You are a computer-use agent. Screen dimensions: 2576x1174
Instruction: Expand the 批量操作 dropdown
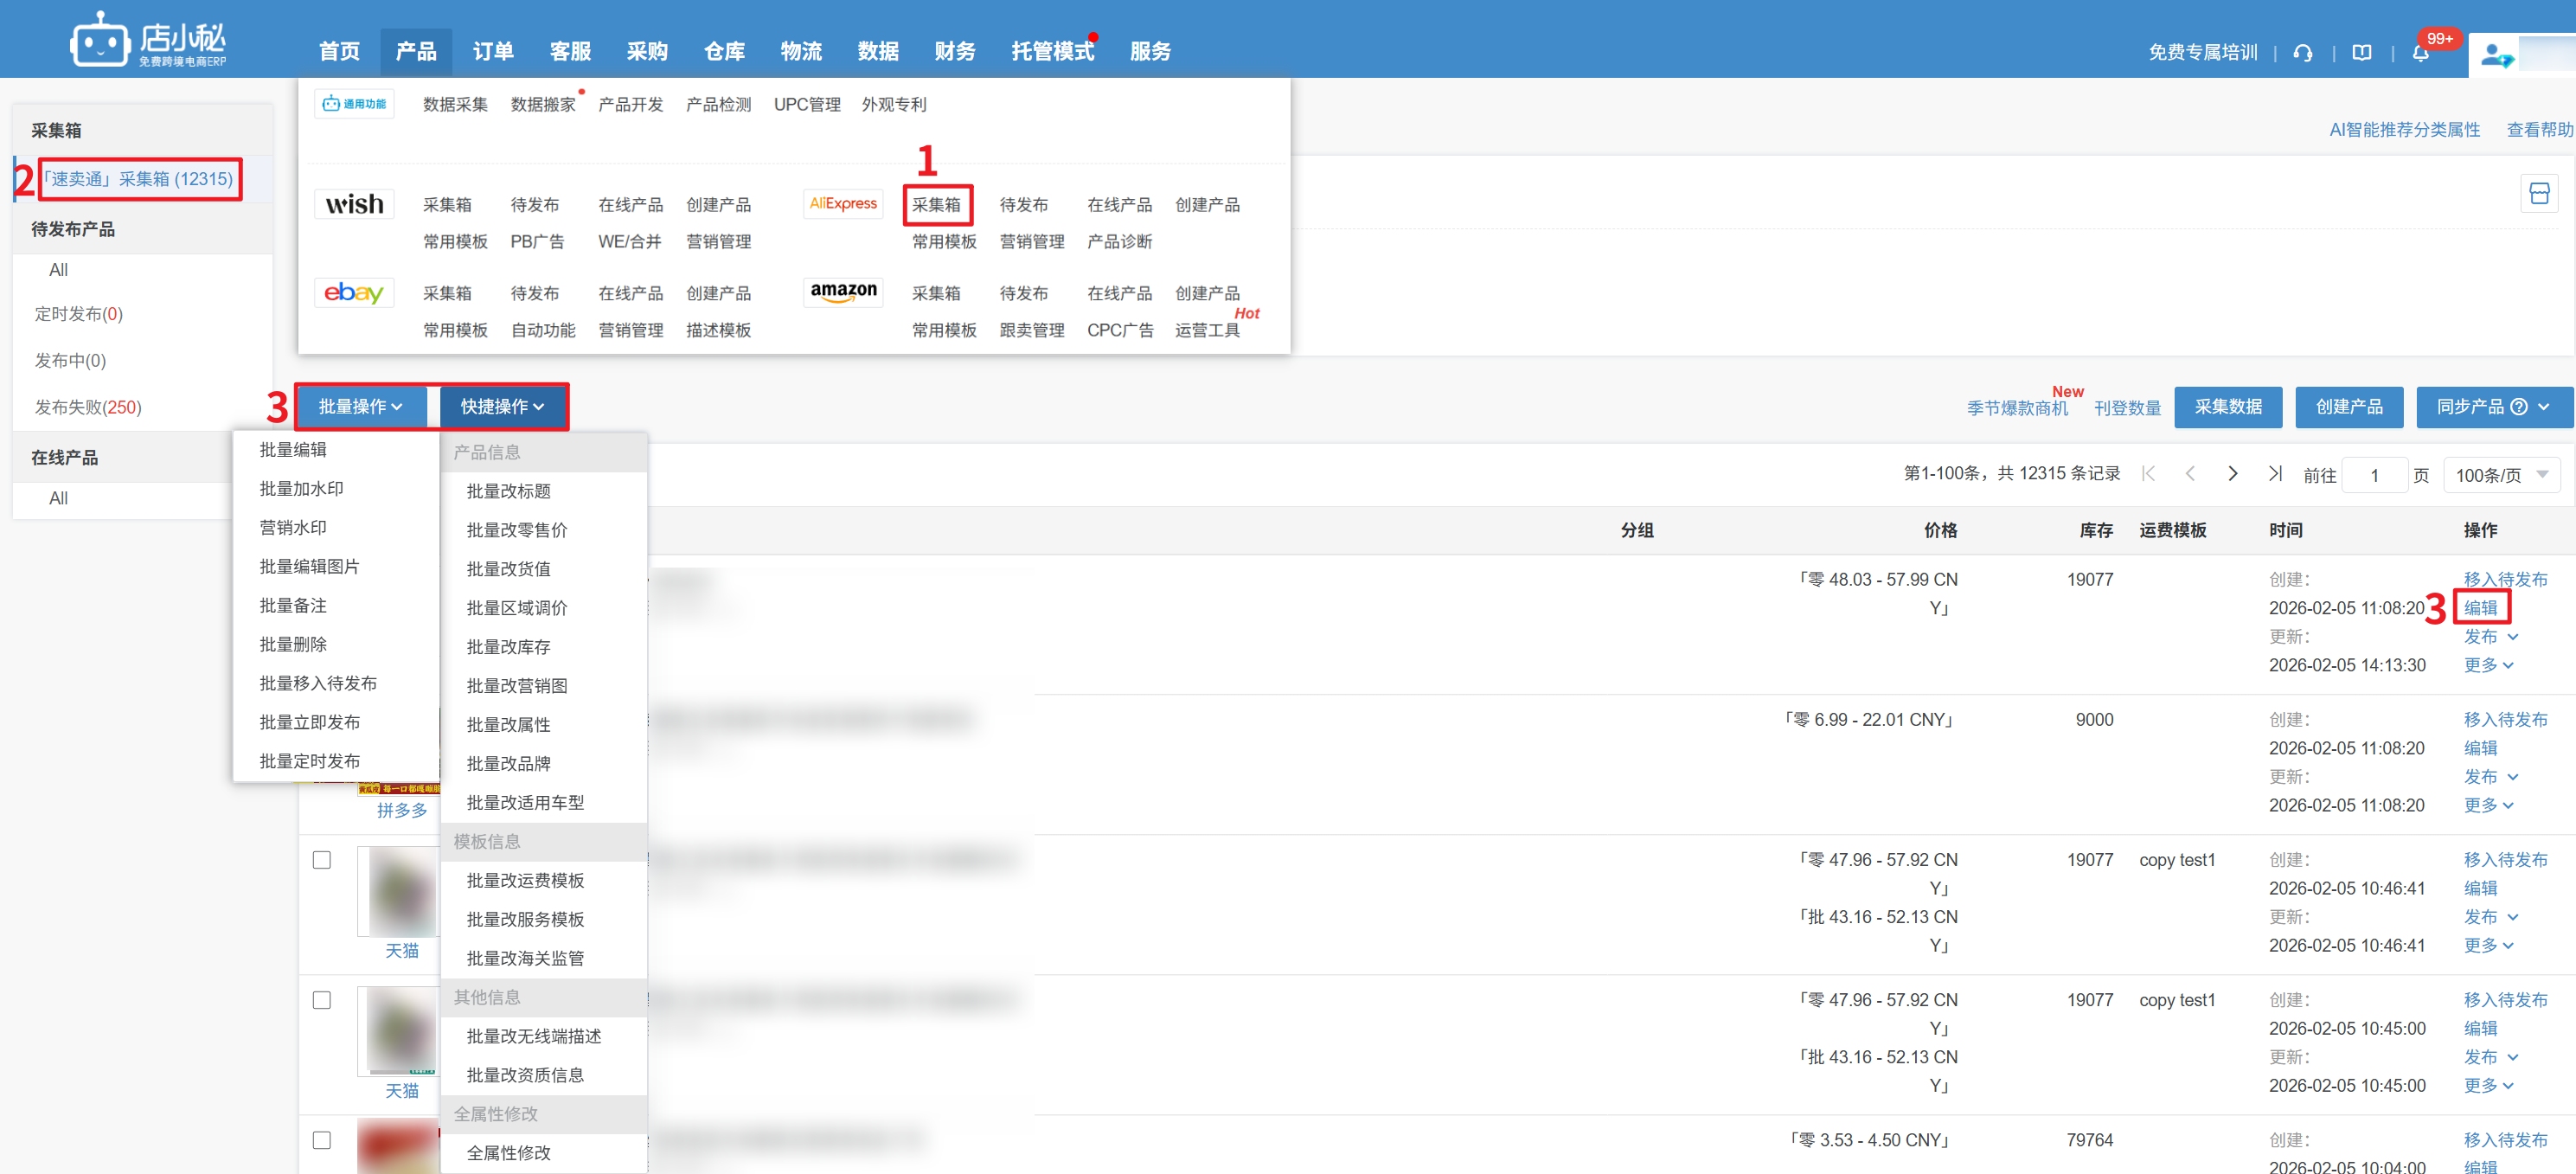coord(360,407)
